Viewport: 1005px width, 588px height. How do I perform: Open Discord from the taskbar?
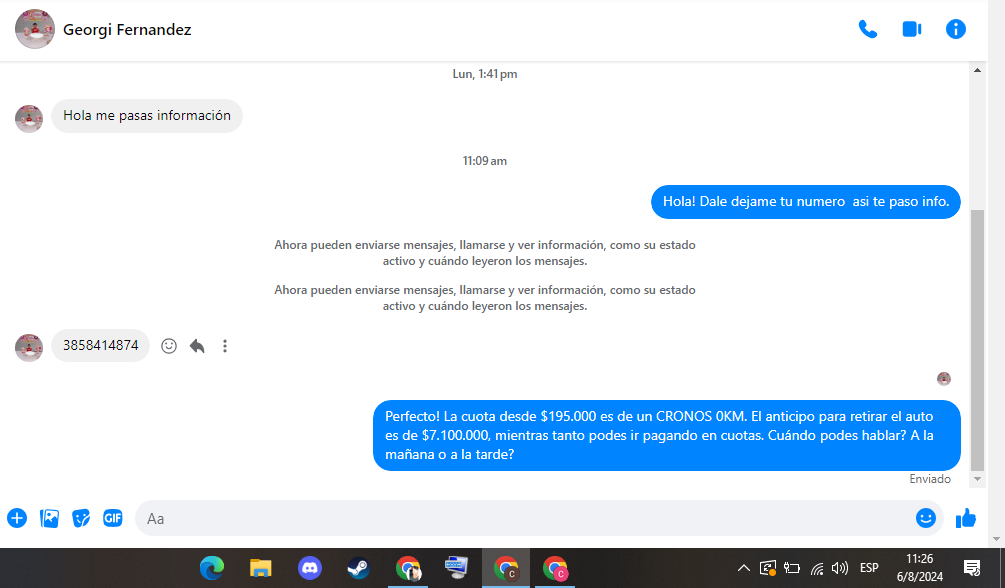(x=310, y=568)
